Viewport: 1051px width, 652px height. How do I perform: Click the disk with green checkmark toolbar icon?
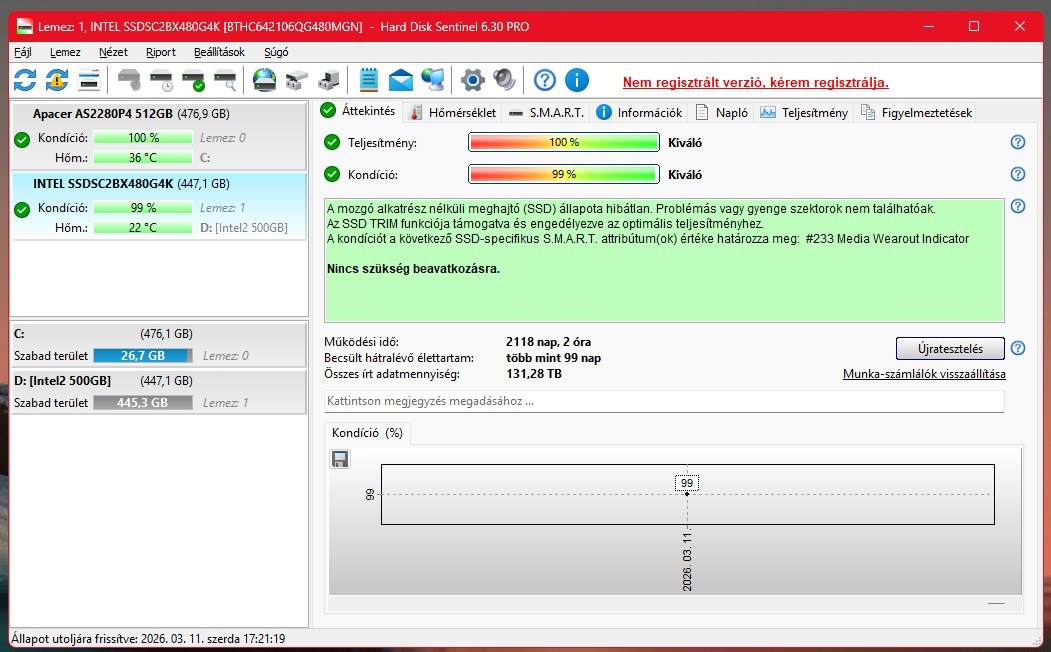click(x=194, y=80)
